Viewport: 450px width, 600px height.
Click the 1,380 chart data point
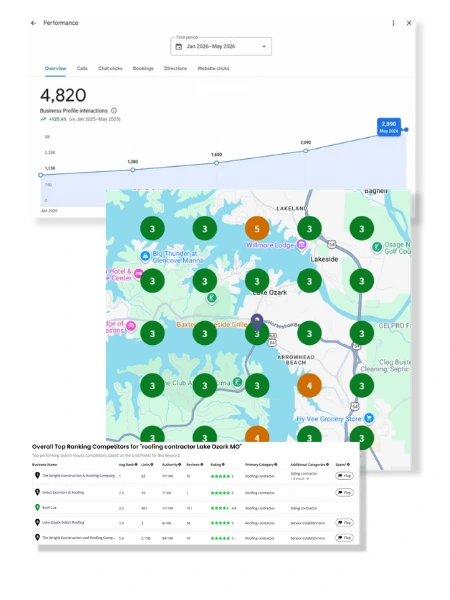click(132, 170)
